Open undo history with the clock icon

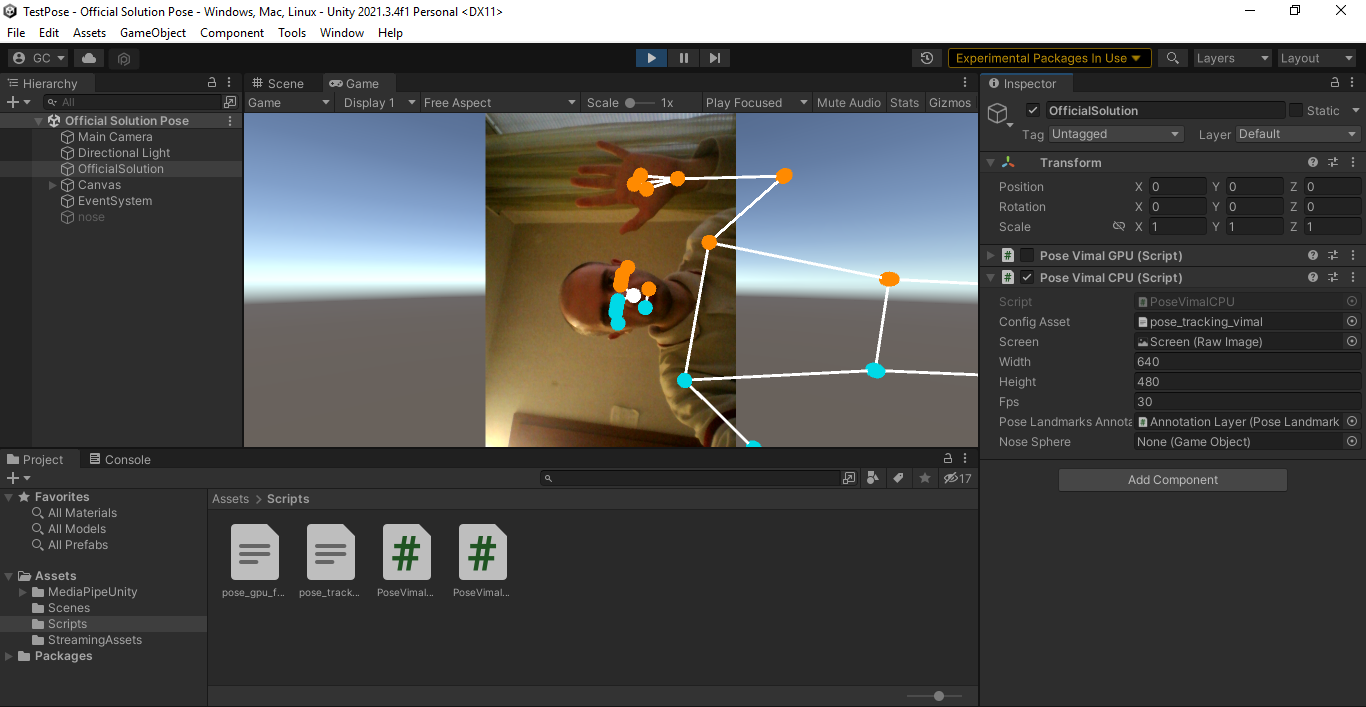coord(926,58)
